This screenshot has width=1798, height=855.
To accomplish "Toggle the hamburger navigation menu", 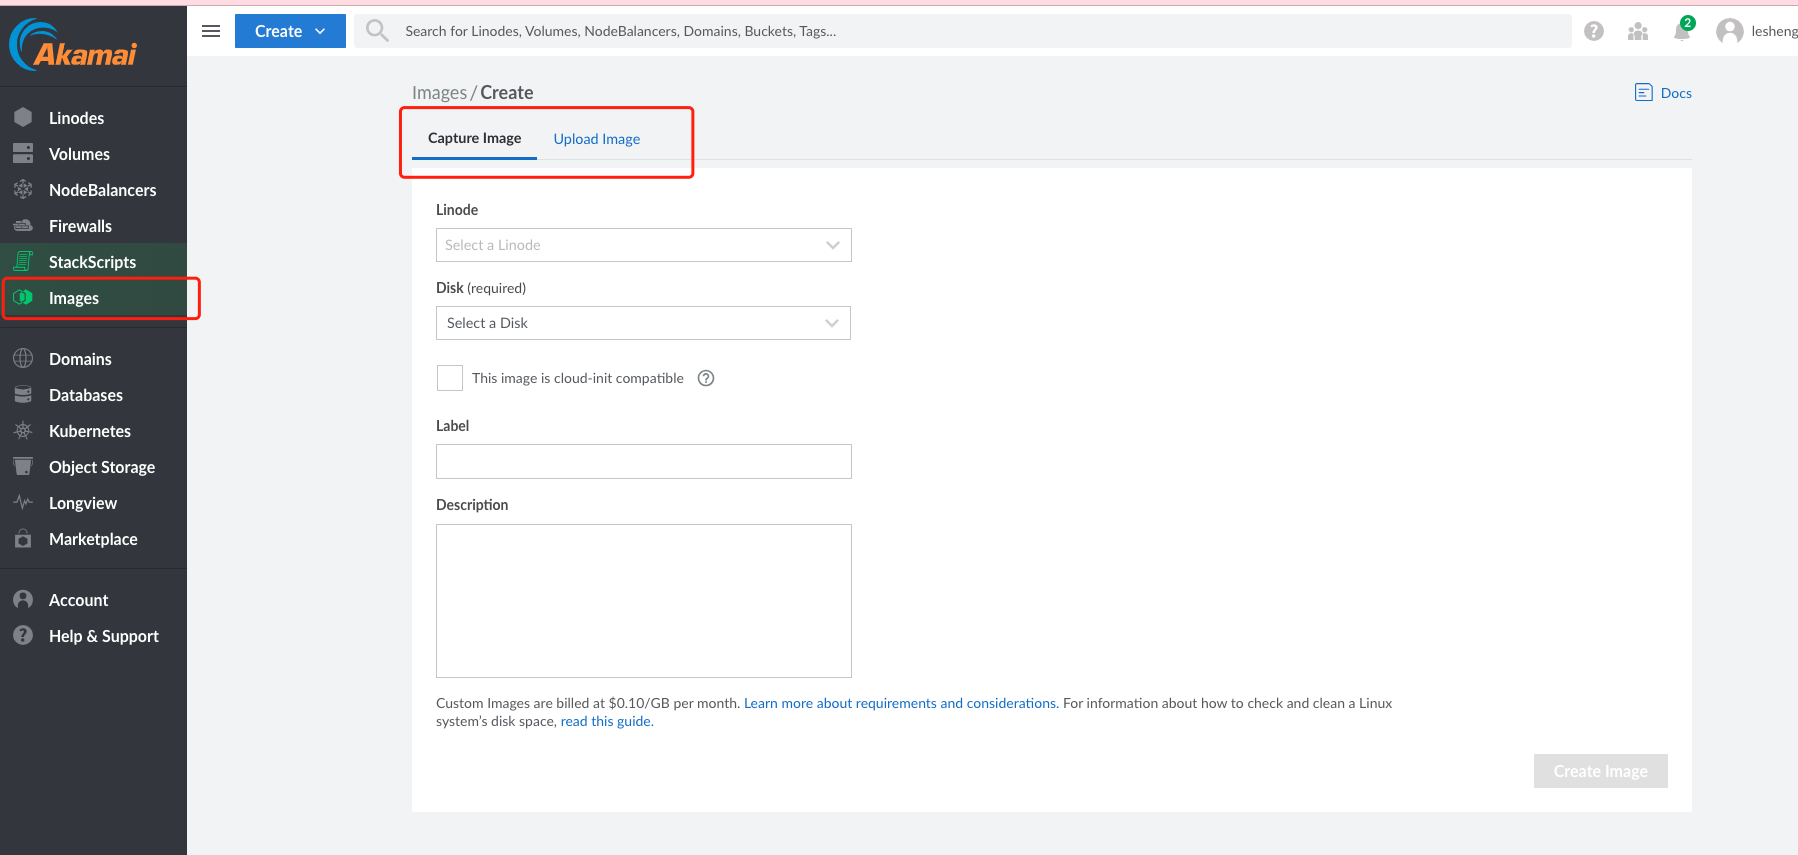I will (211, 31).
